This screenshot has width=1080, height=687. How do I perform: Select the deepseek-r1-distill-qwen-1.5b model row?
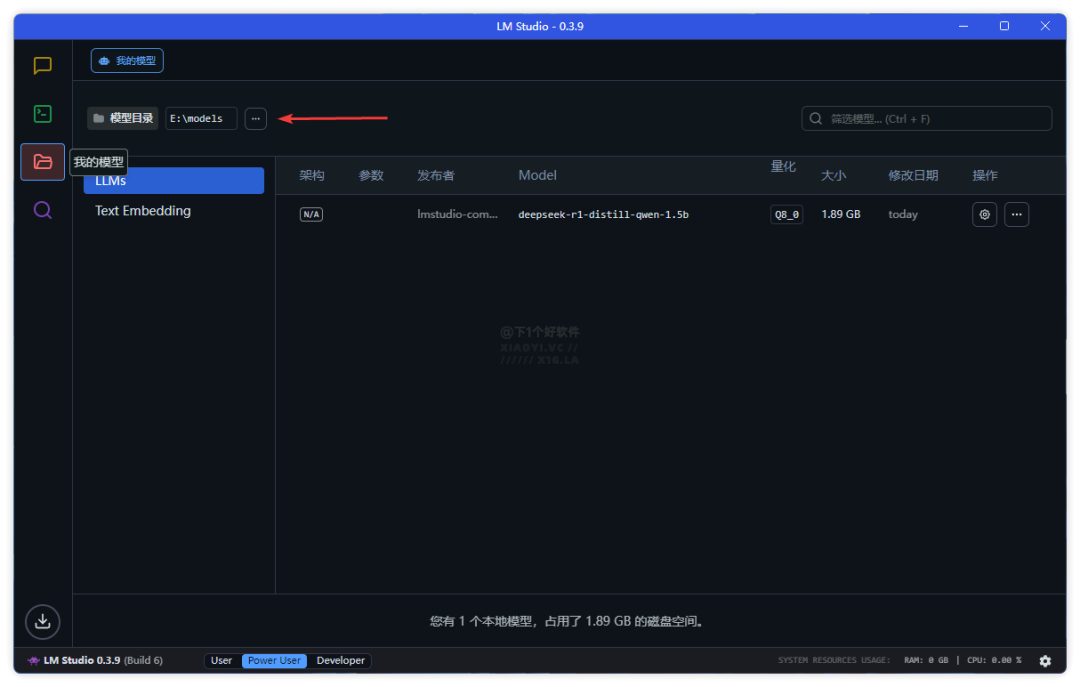603,214
